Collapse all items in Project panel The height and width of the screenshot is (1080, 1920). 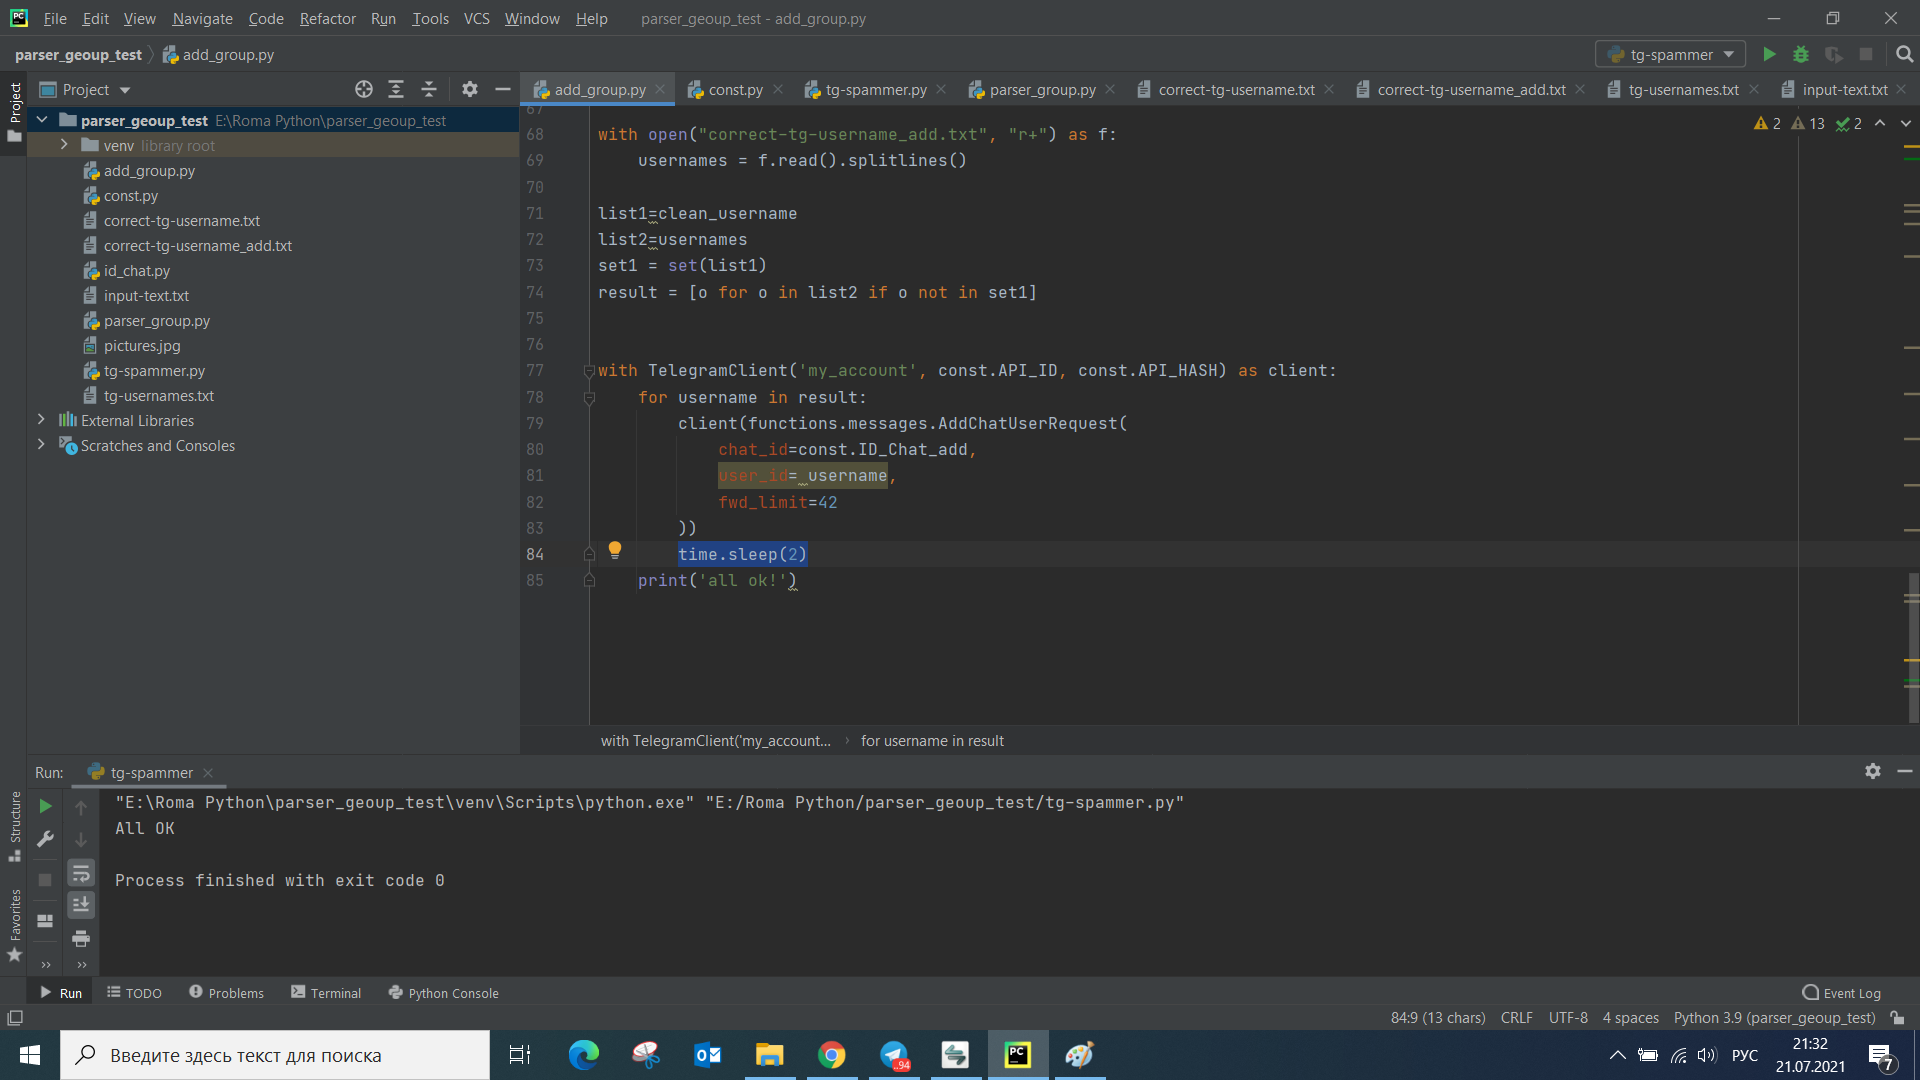point(429,90)
